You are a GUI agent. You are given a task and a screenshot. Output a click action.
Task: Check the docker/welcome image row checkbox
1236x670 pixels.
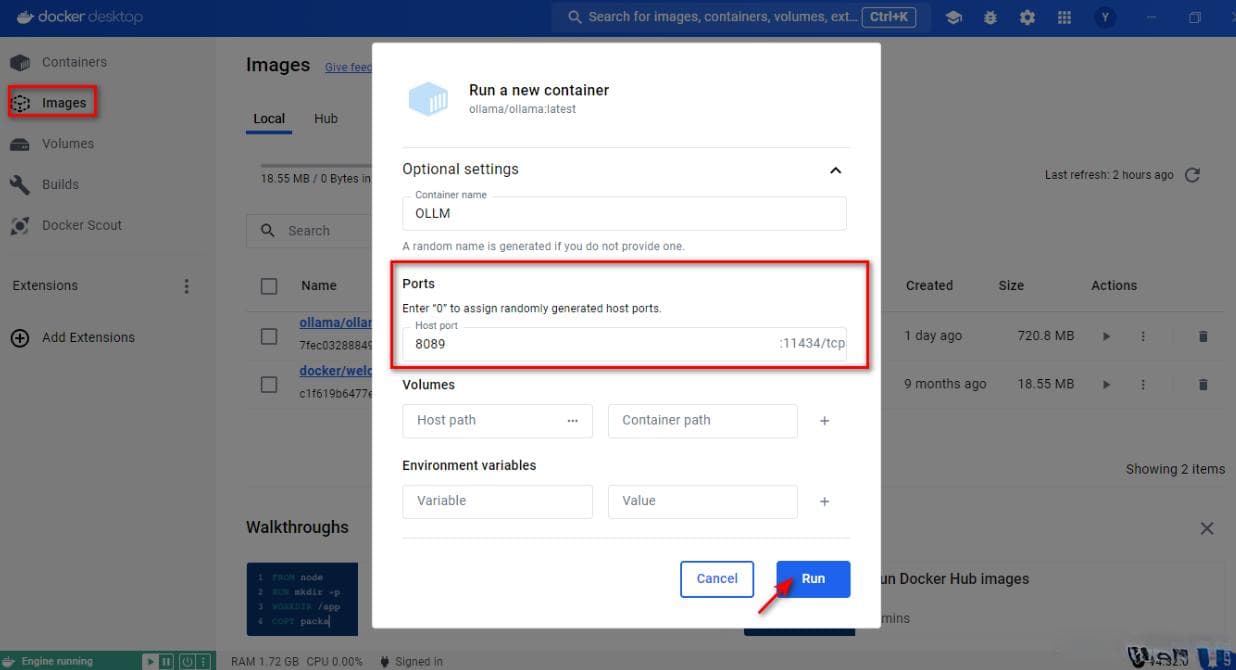[x=269, y=384]
